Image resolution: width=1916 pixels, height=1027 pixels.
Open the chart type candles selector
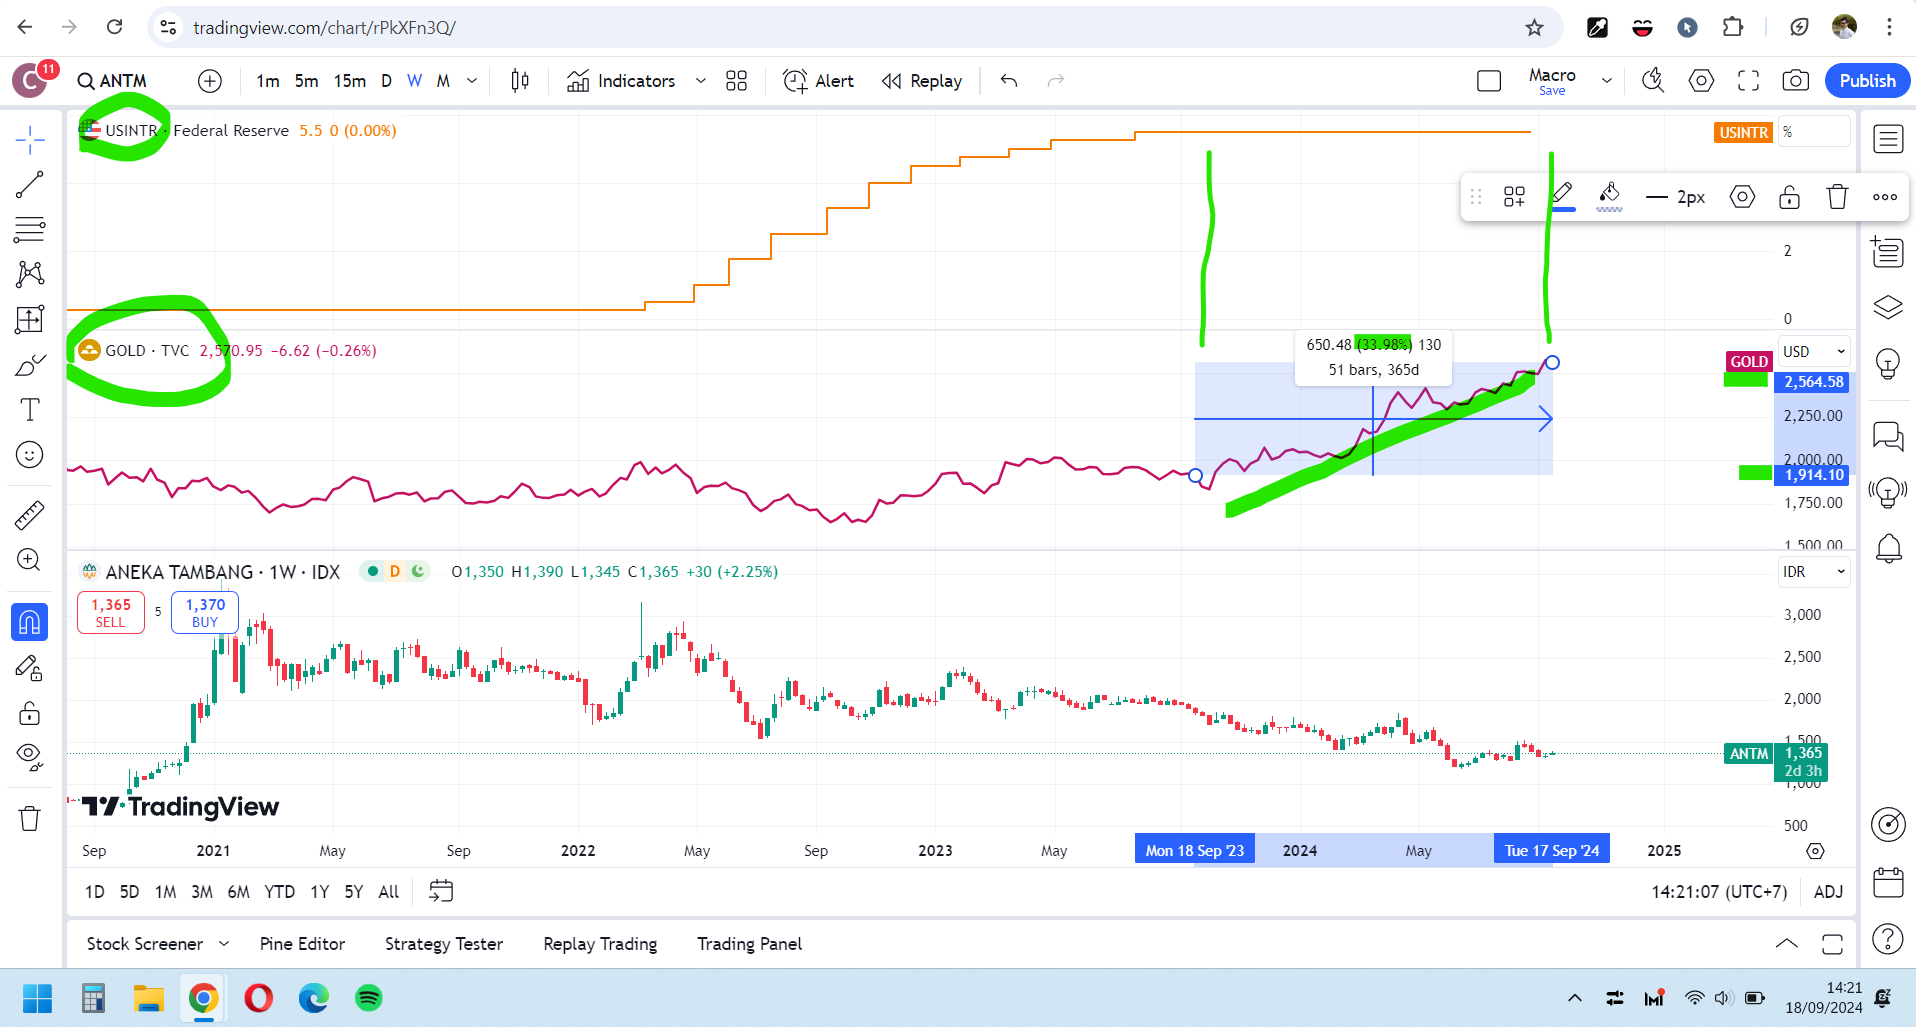[520, 81]
